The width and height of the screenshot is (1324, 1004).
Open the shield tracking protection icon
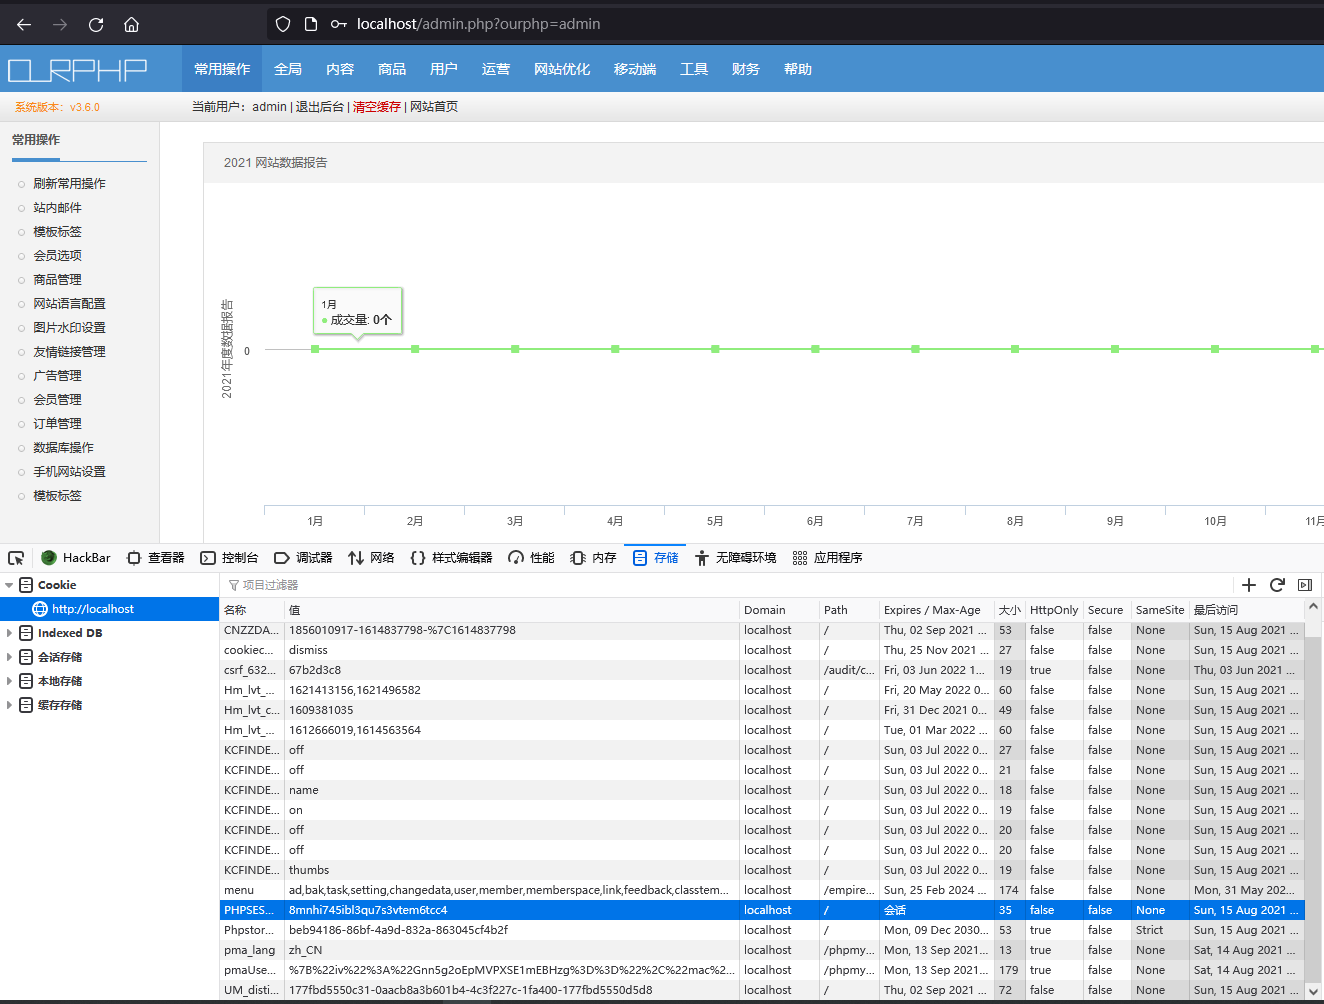coord(283,24)
